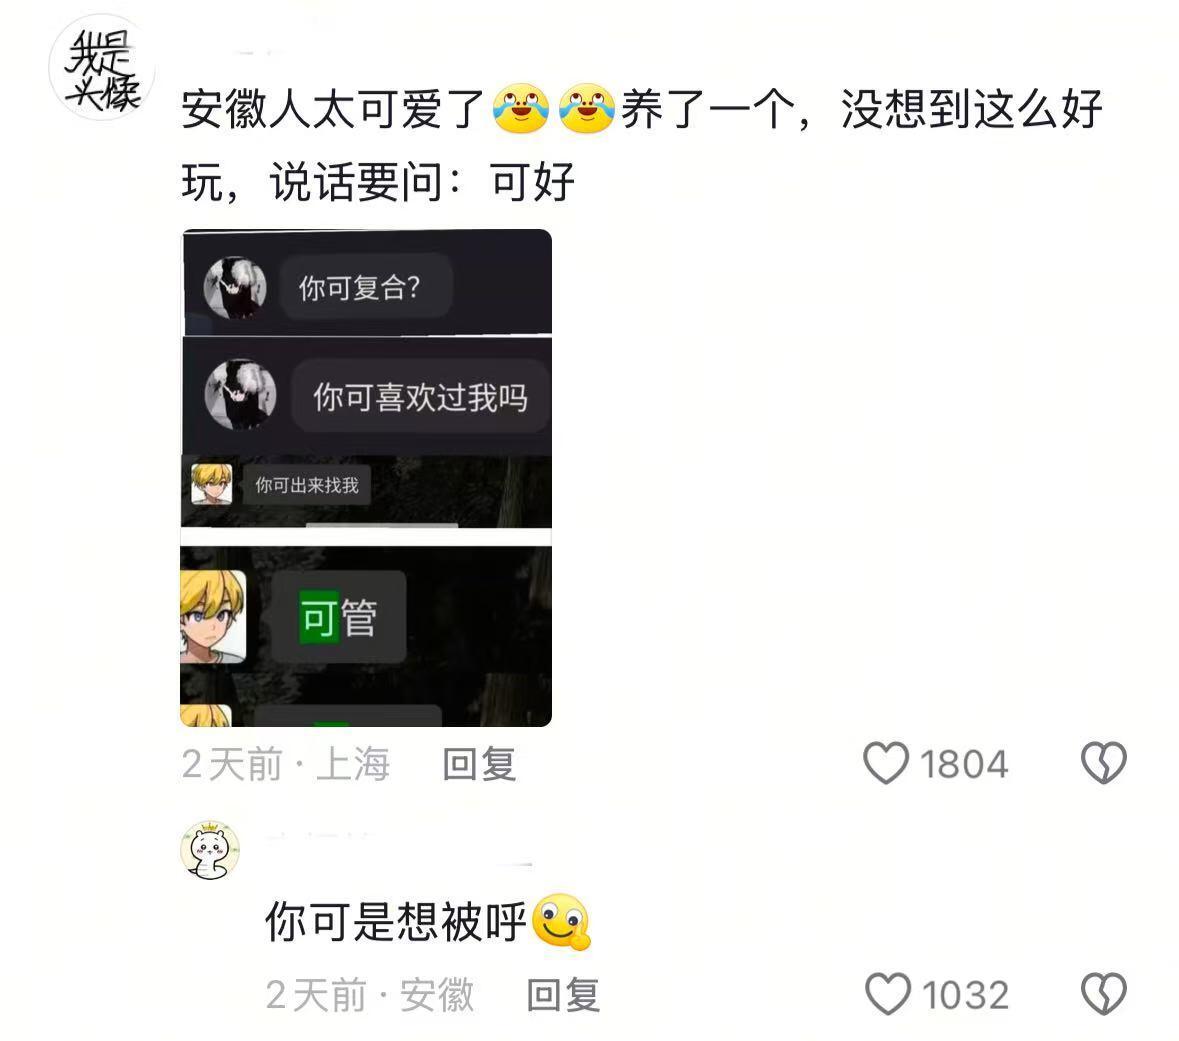Open the attached chat screenshot image
The image size is (1179, 1041).
coord(366,478)
